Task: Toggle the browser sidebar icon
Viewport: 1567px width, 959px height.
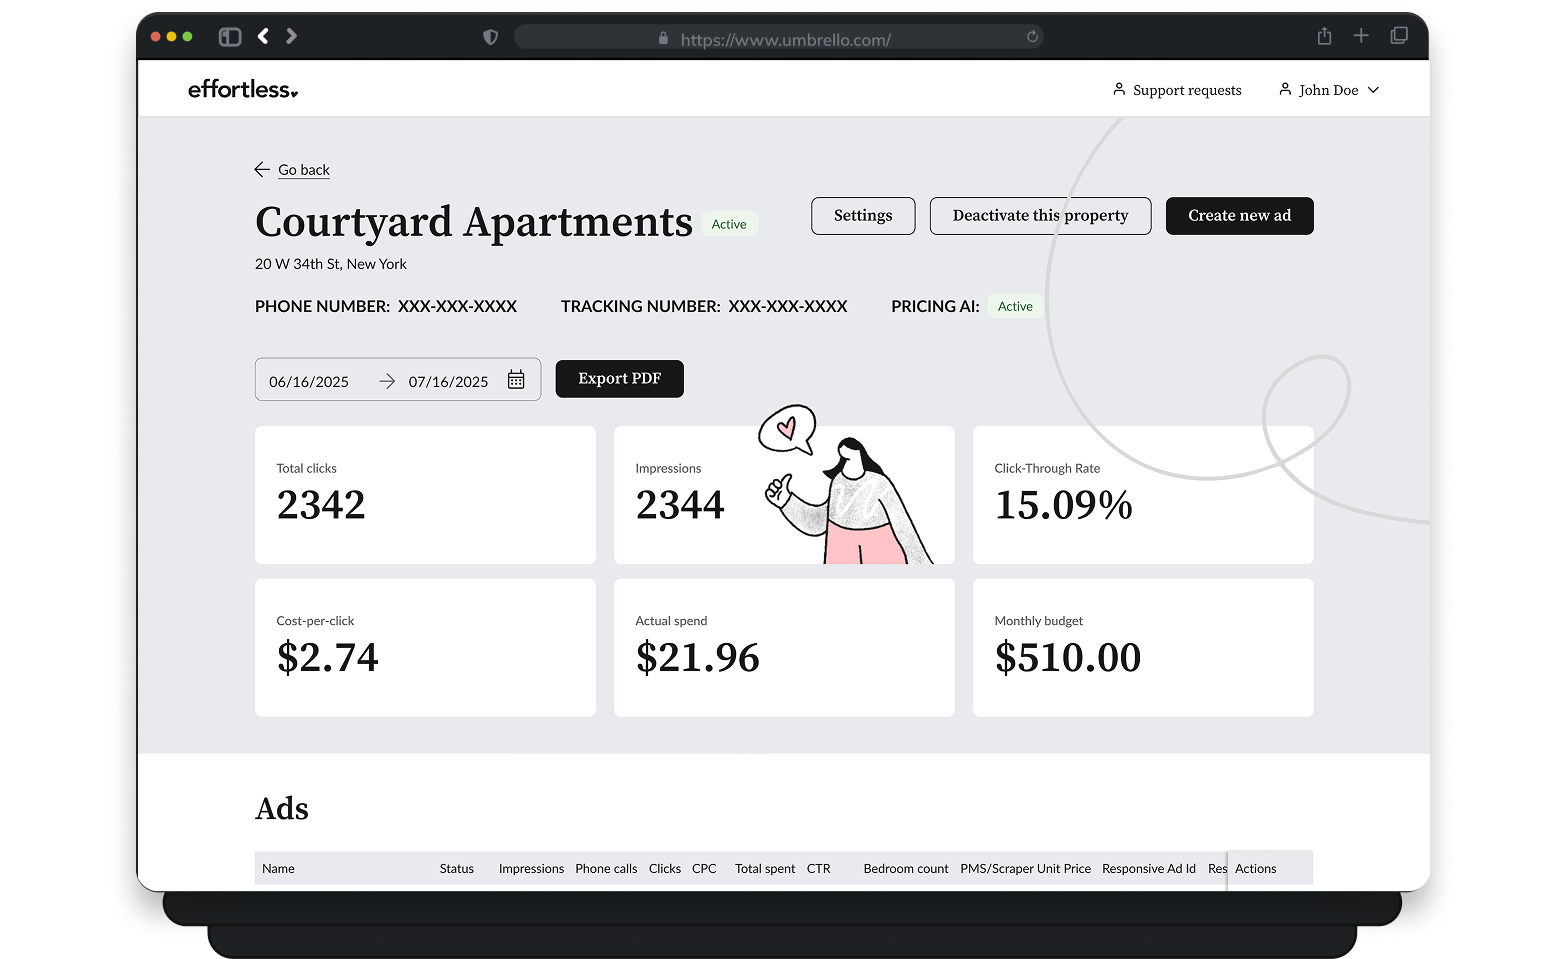Action: point(230,37)
